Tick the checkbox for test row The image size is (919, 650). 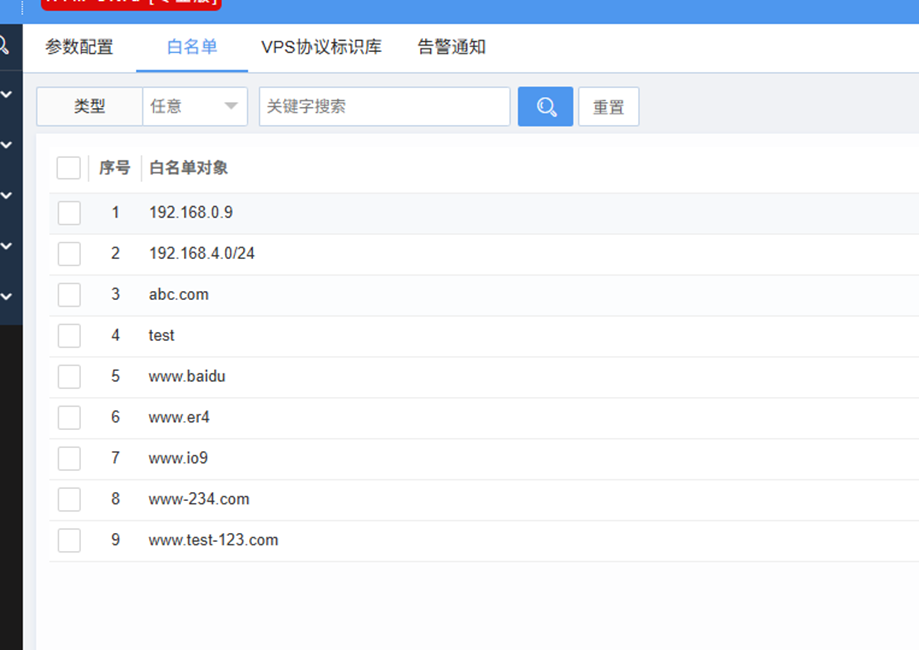[69, 336]
